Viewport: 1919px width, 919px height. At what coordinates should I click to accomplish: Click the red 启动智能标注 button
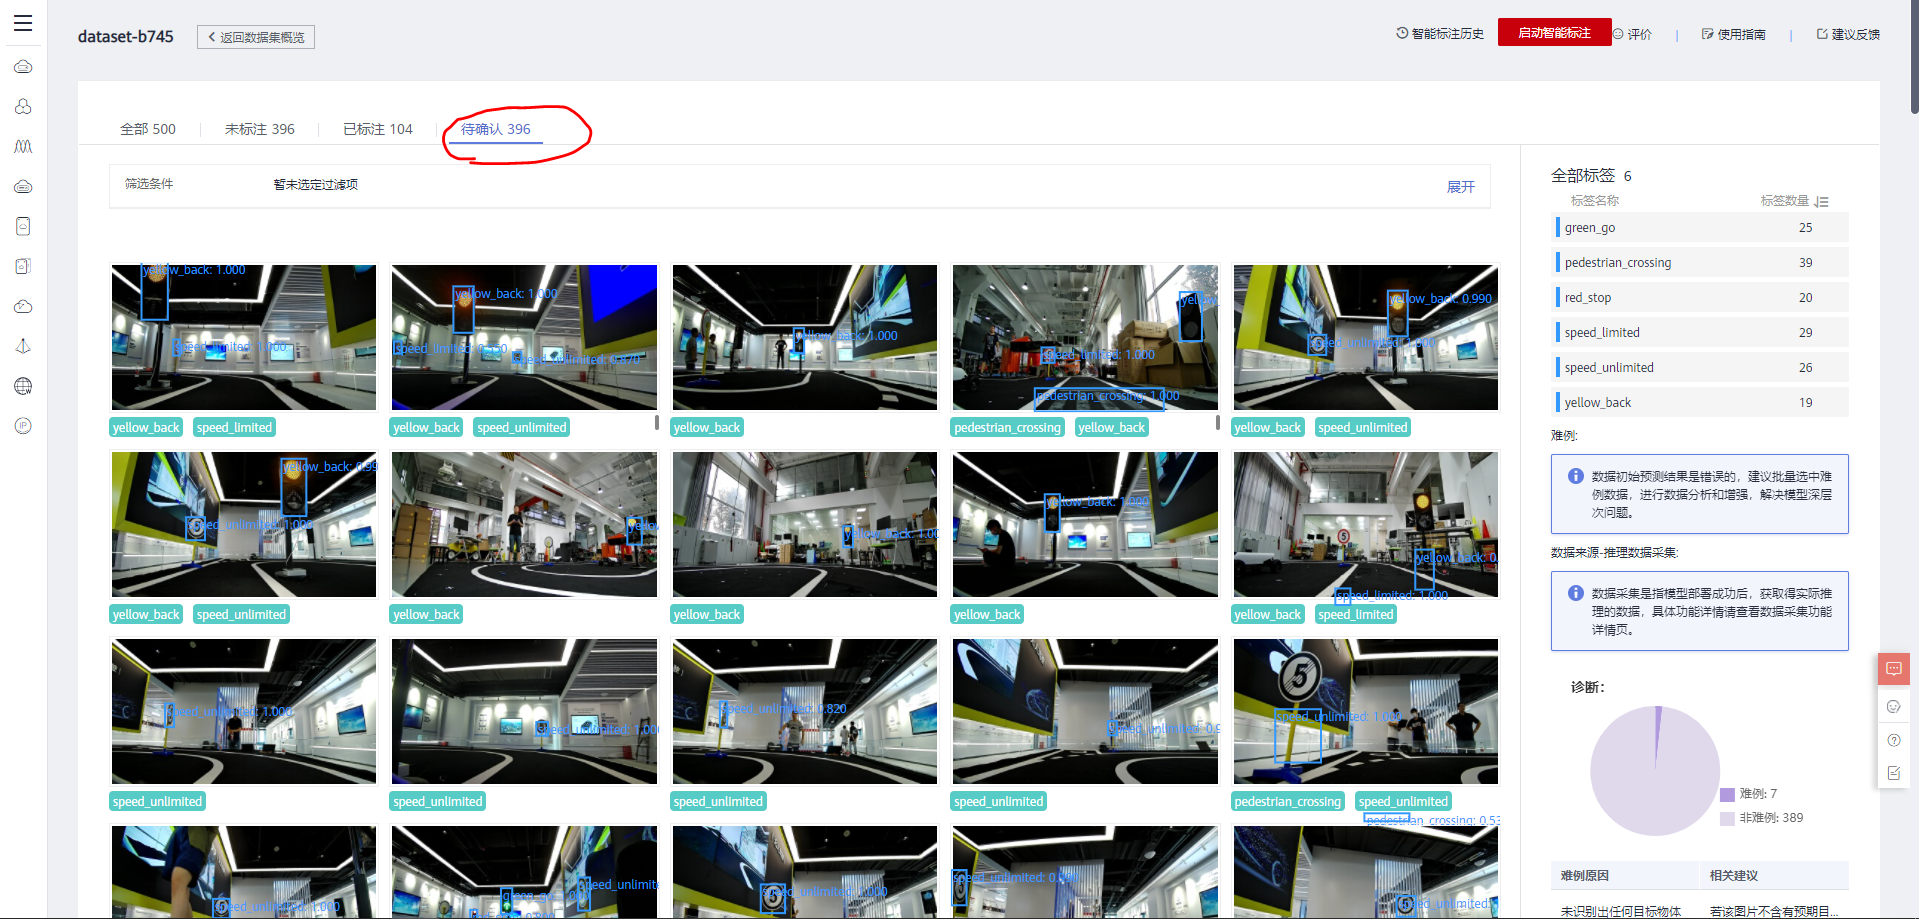tap(1554, 32)
